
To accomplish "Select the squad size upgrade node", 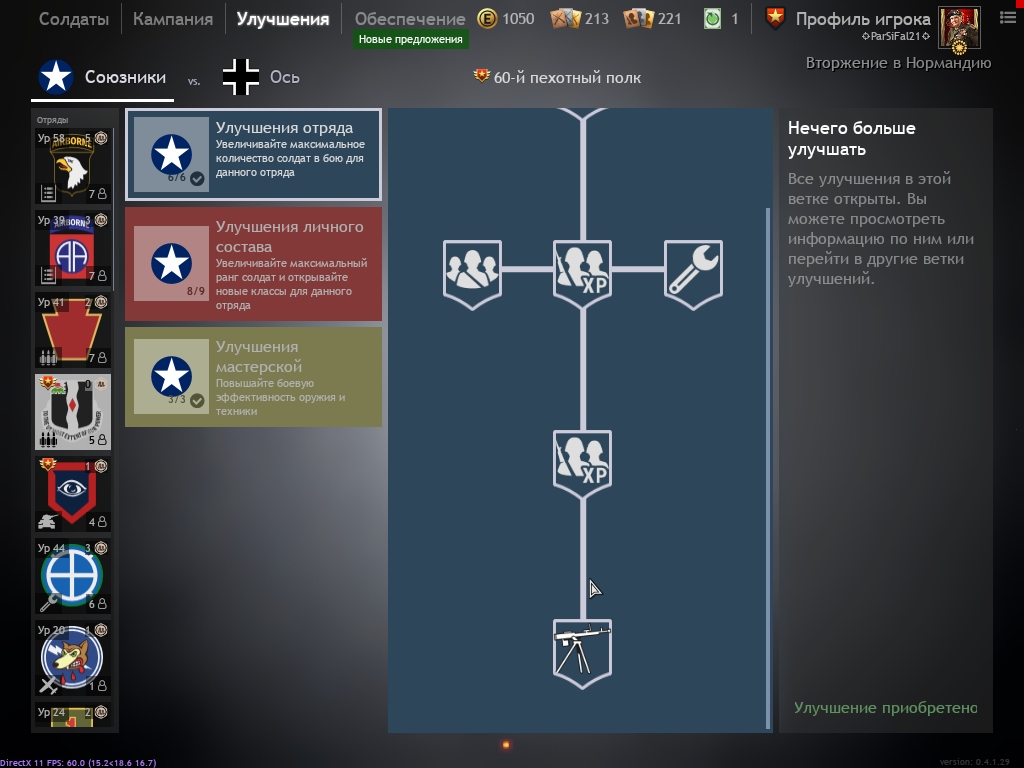I will 472,270.
